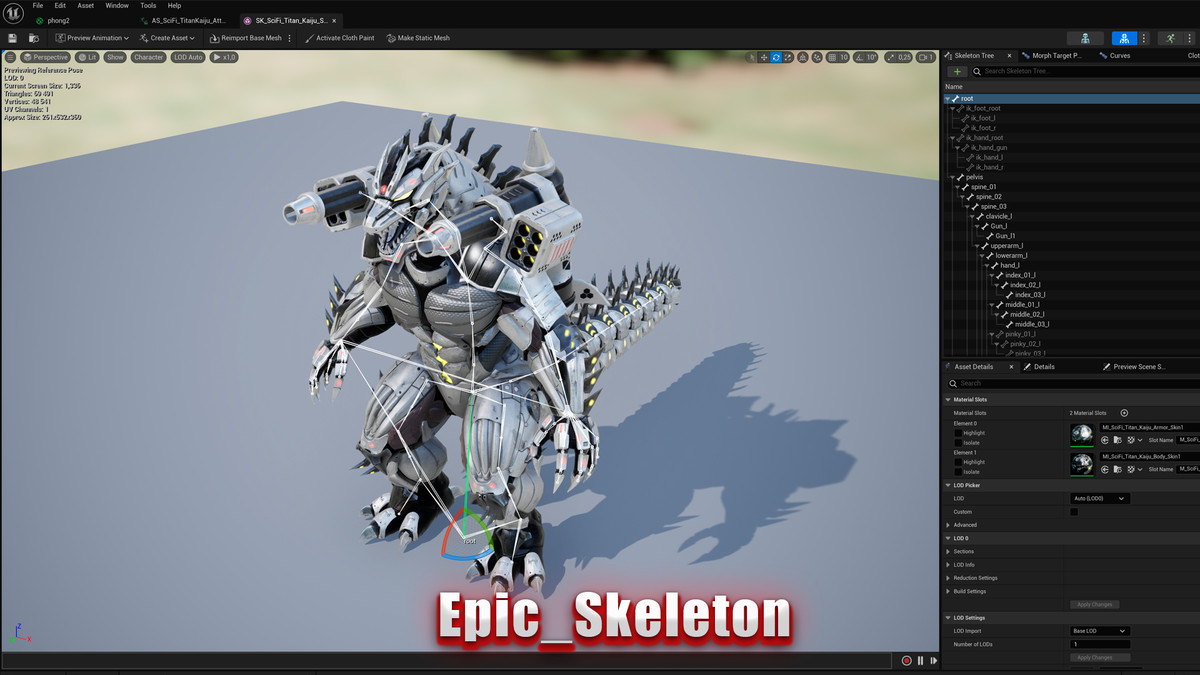The height and width of the screenshot is (675, 1200).
Task: Click Reimport Base Mesh button
Action: coord(244,38)
